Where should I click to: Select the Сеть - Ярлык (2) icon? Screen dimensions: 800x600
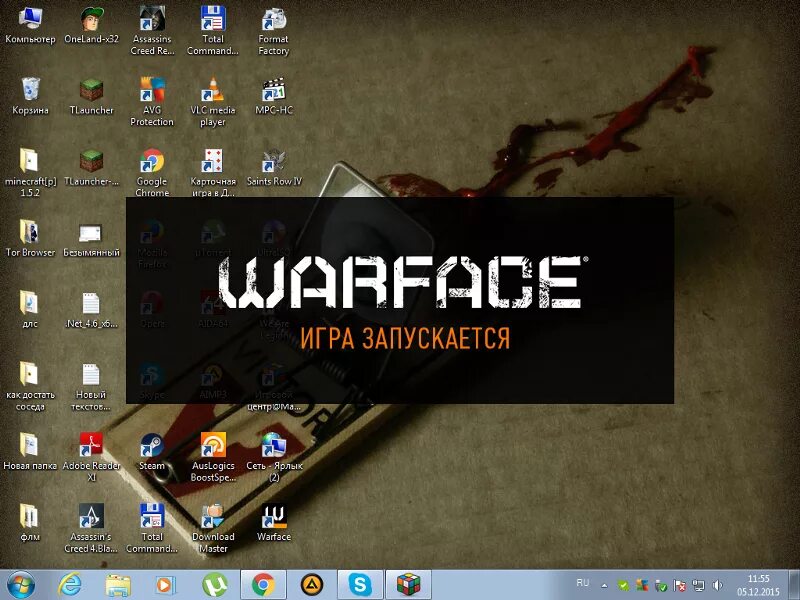click(274, 457)
